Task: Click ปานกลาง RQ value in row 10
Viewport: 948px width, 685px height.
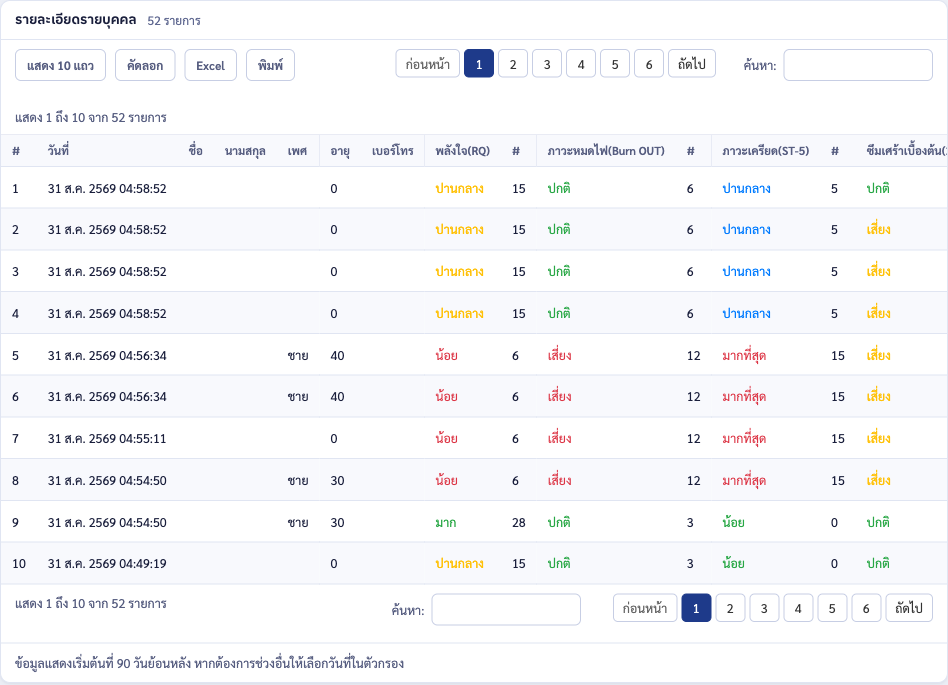Action: pyautogui.click(x=459, y=563)
